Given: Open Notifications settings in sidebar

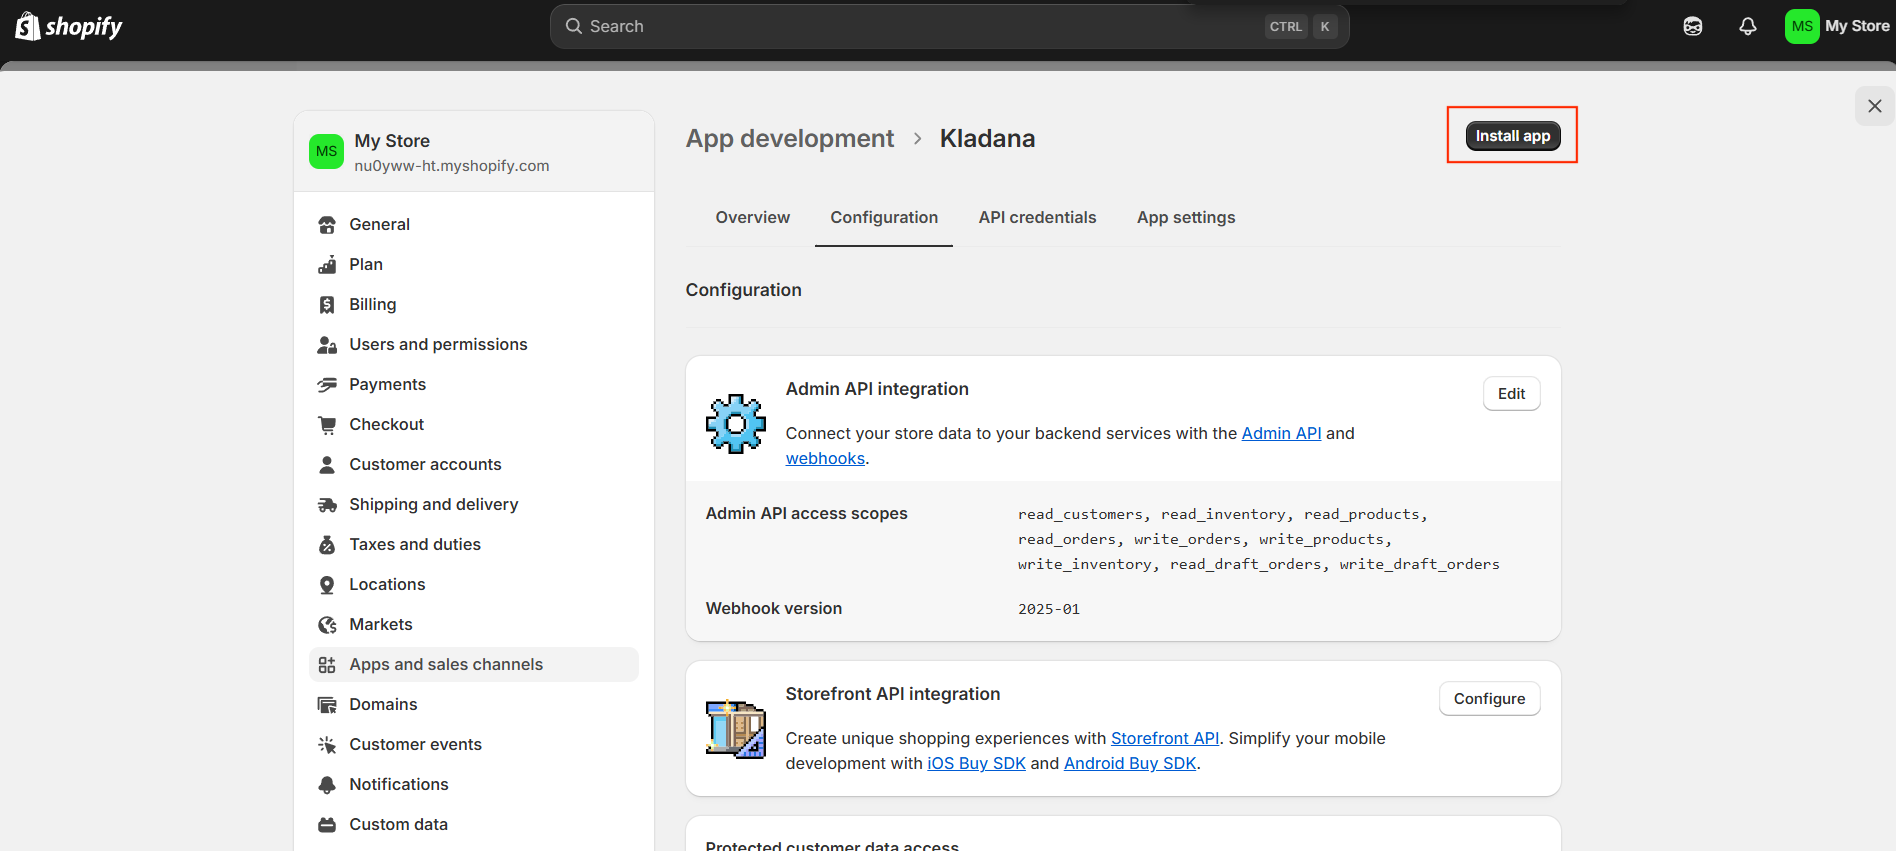Looking at the screenshot, I should coord(474,784).
